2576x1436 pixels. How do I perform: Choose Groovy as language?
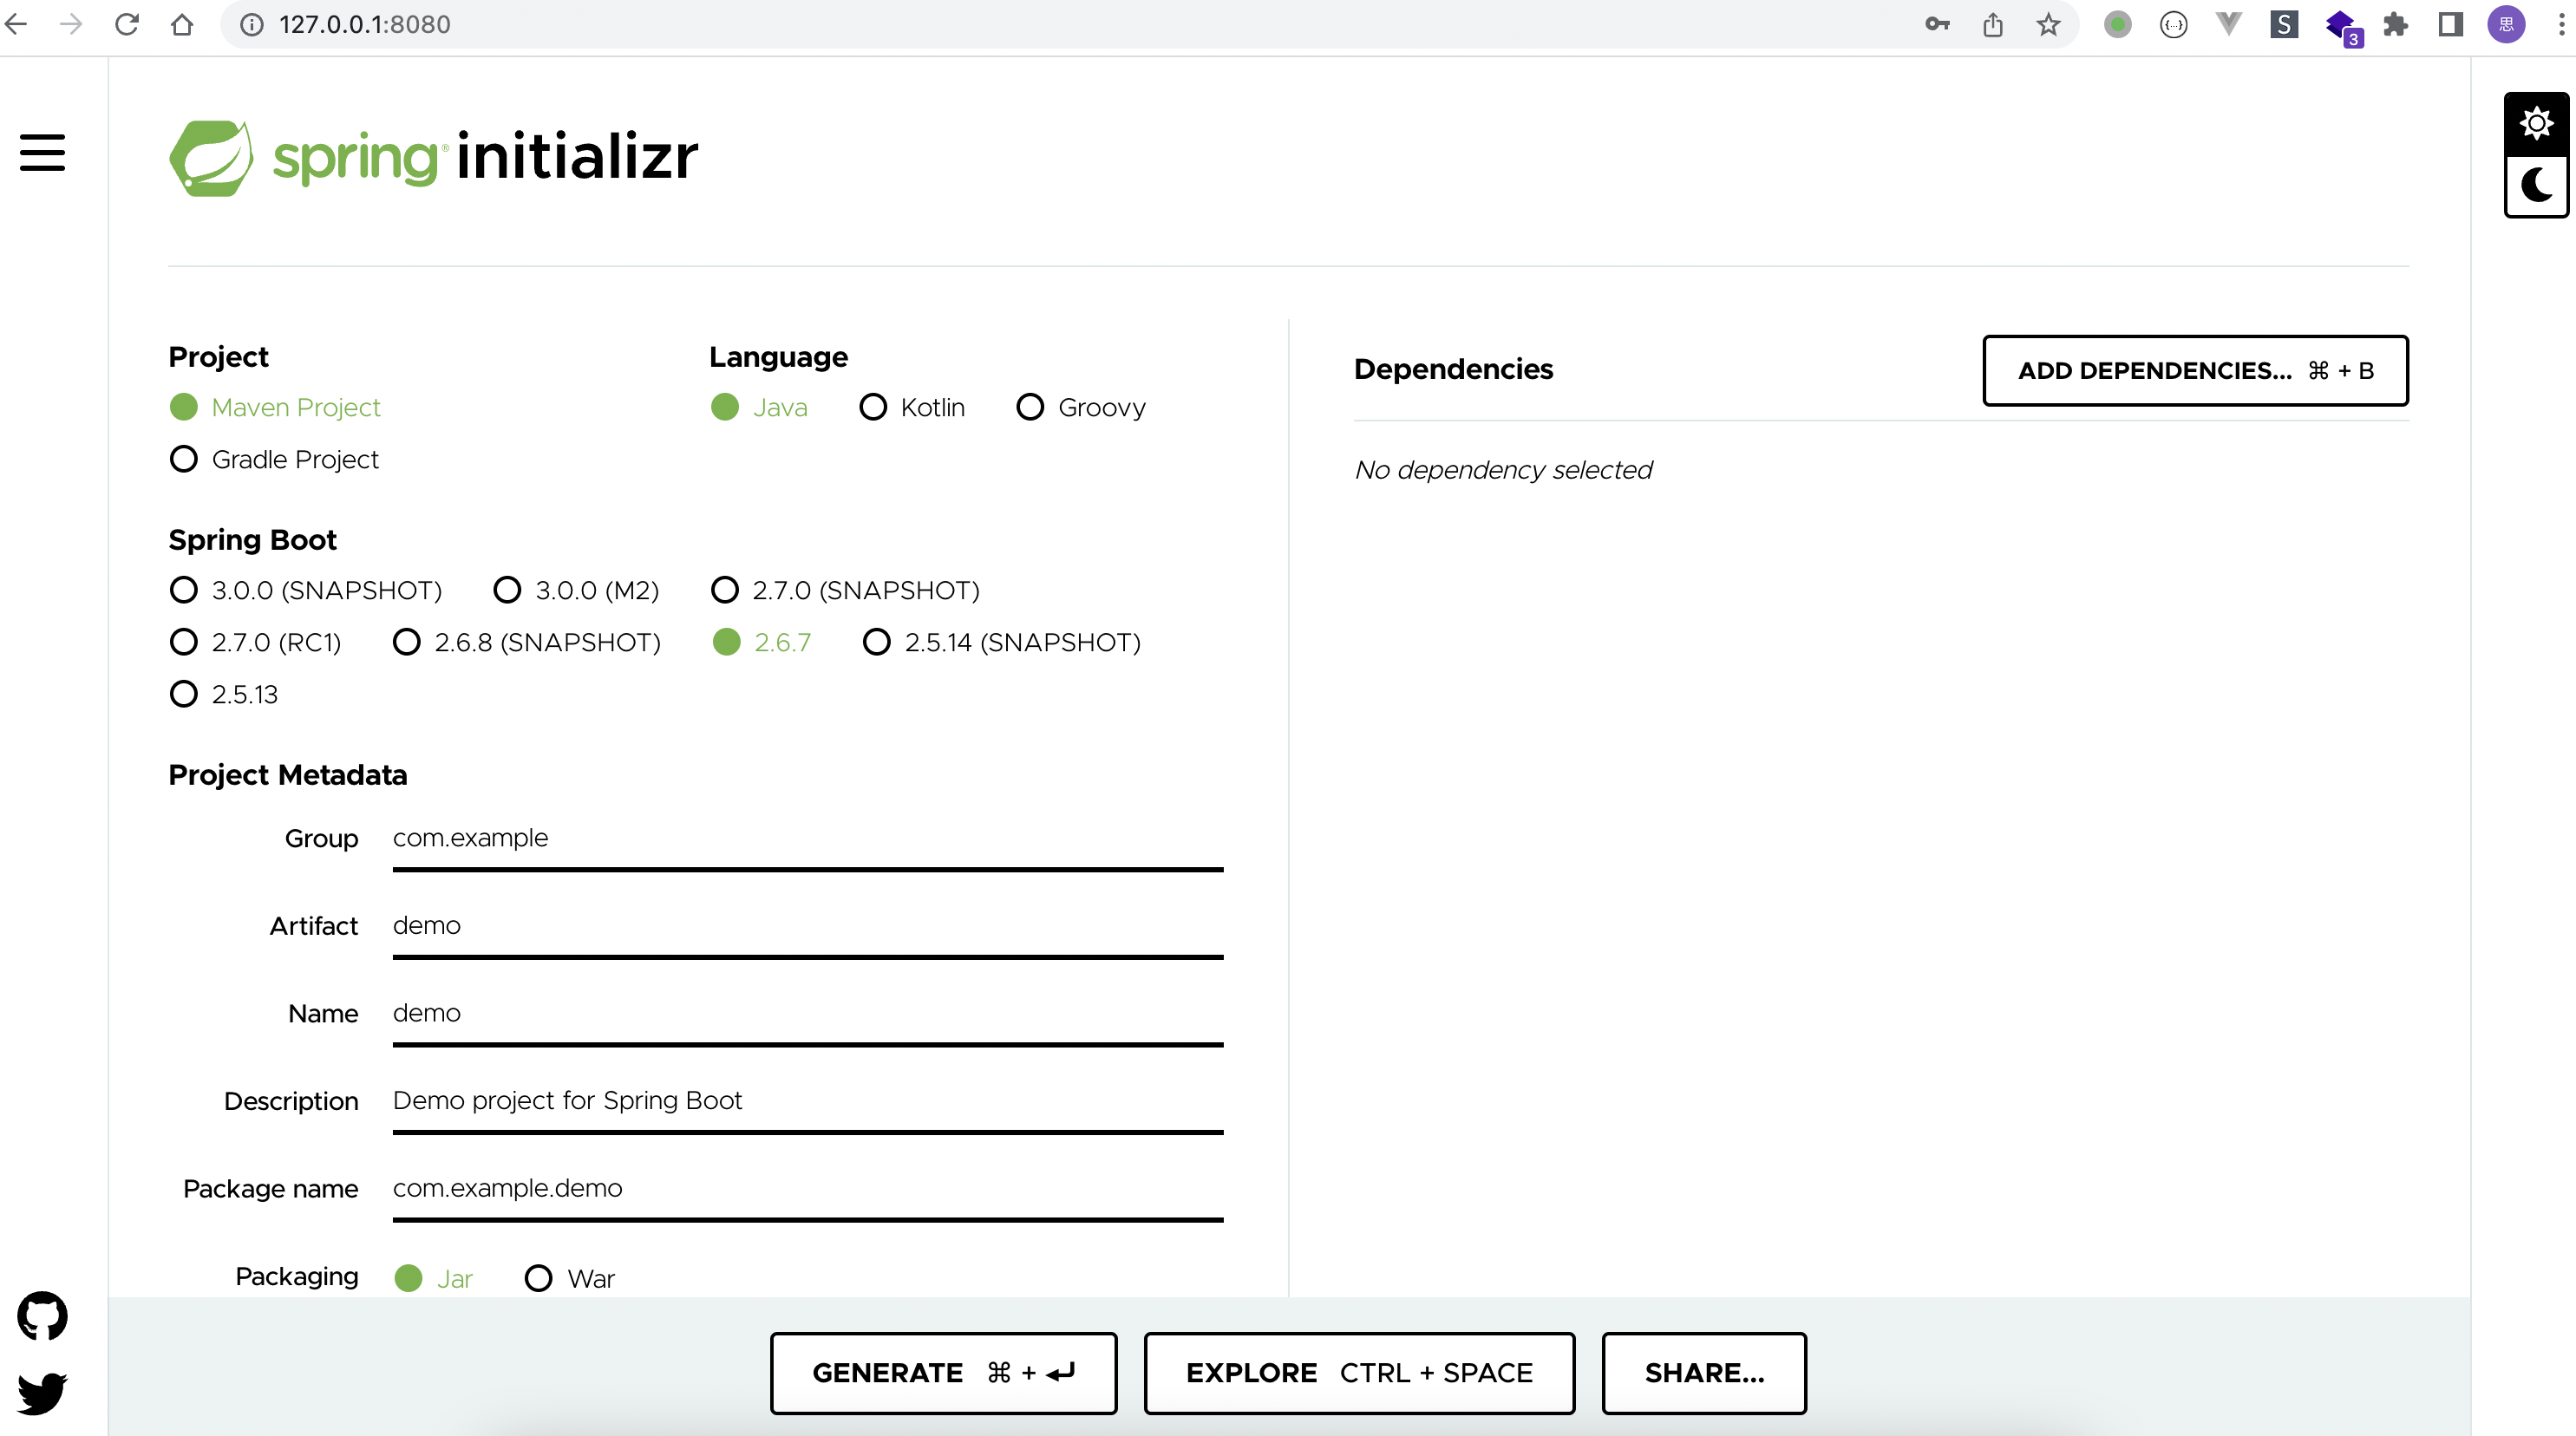(1081, 407)
